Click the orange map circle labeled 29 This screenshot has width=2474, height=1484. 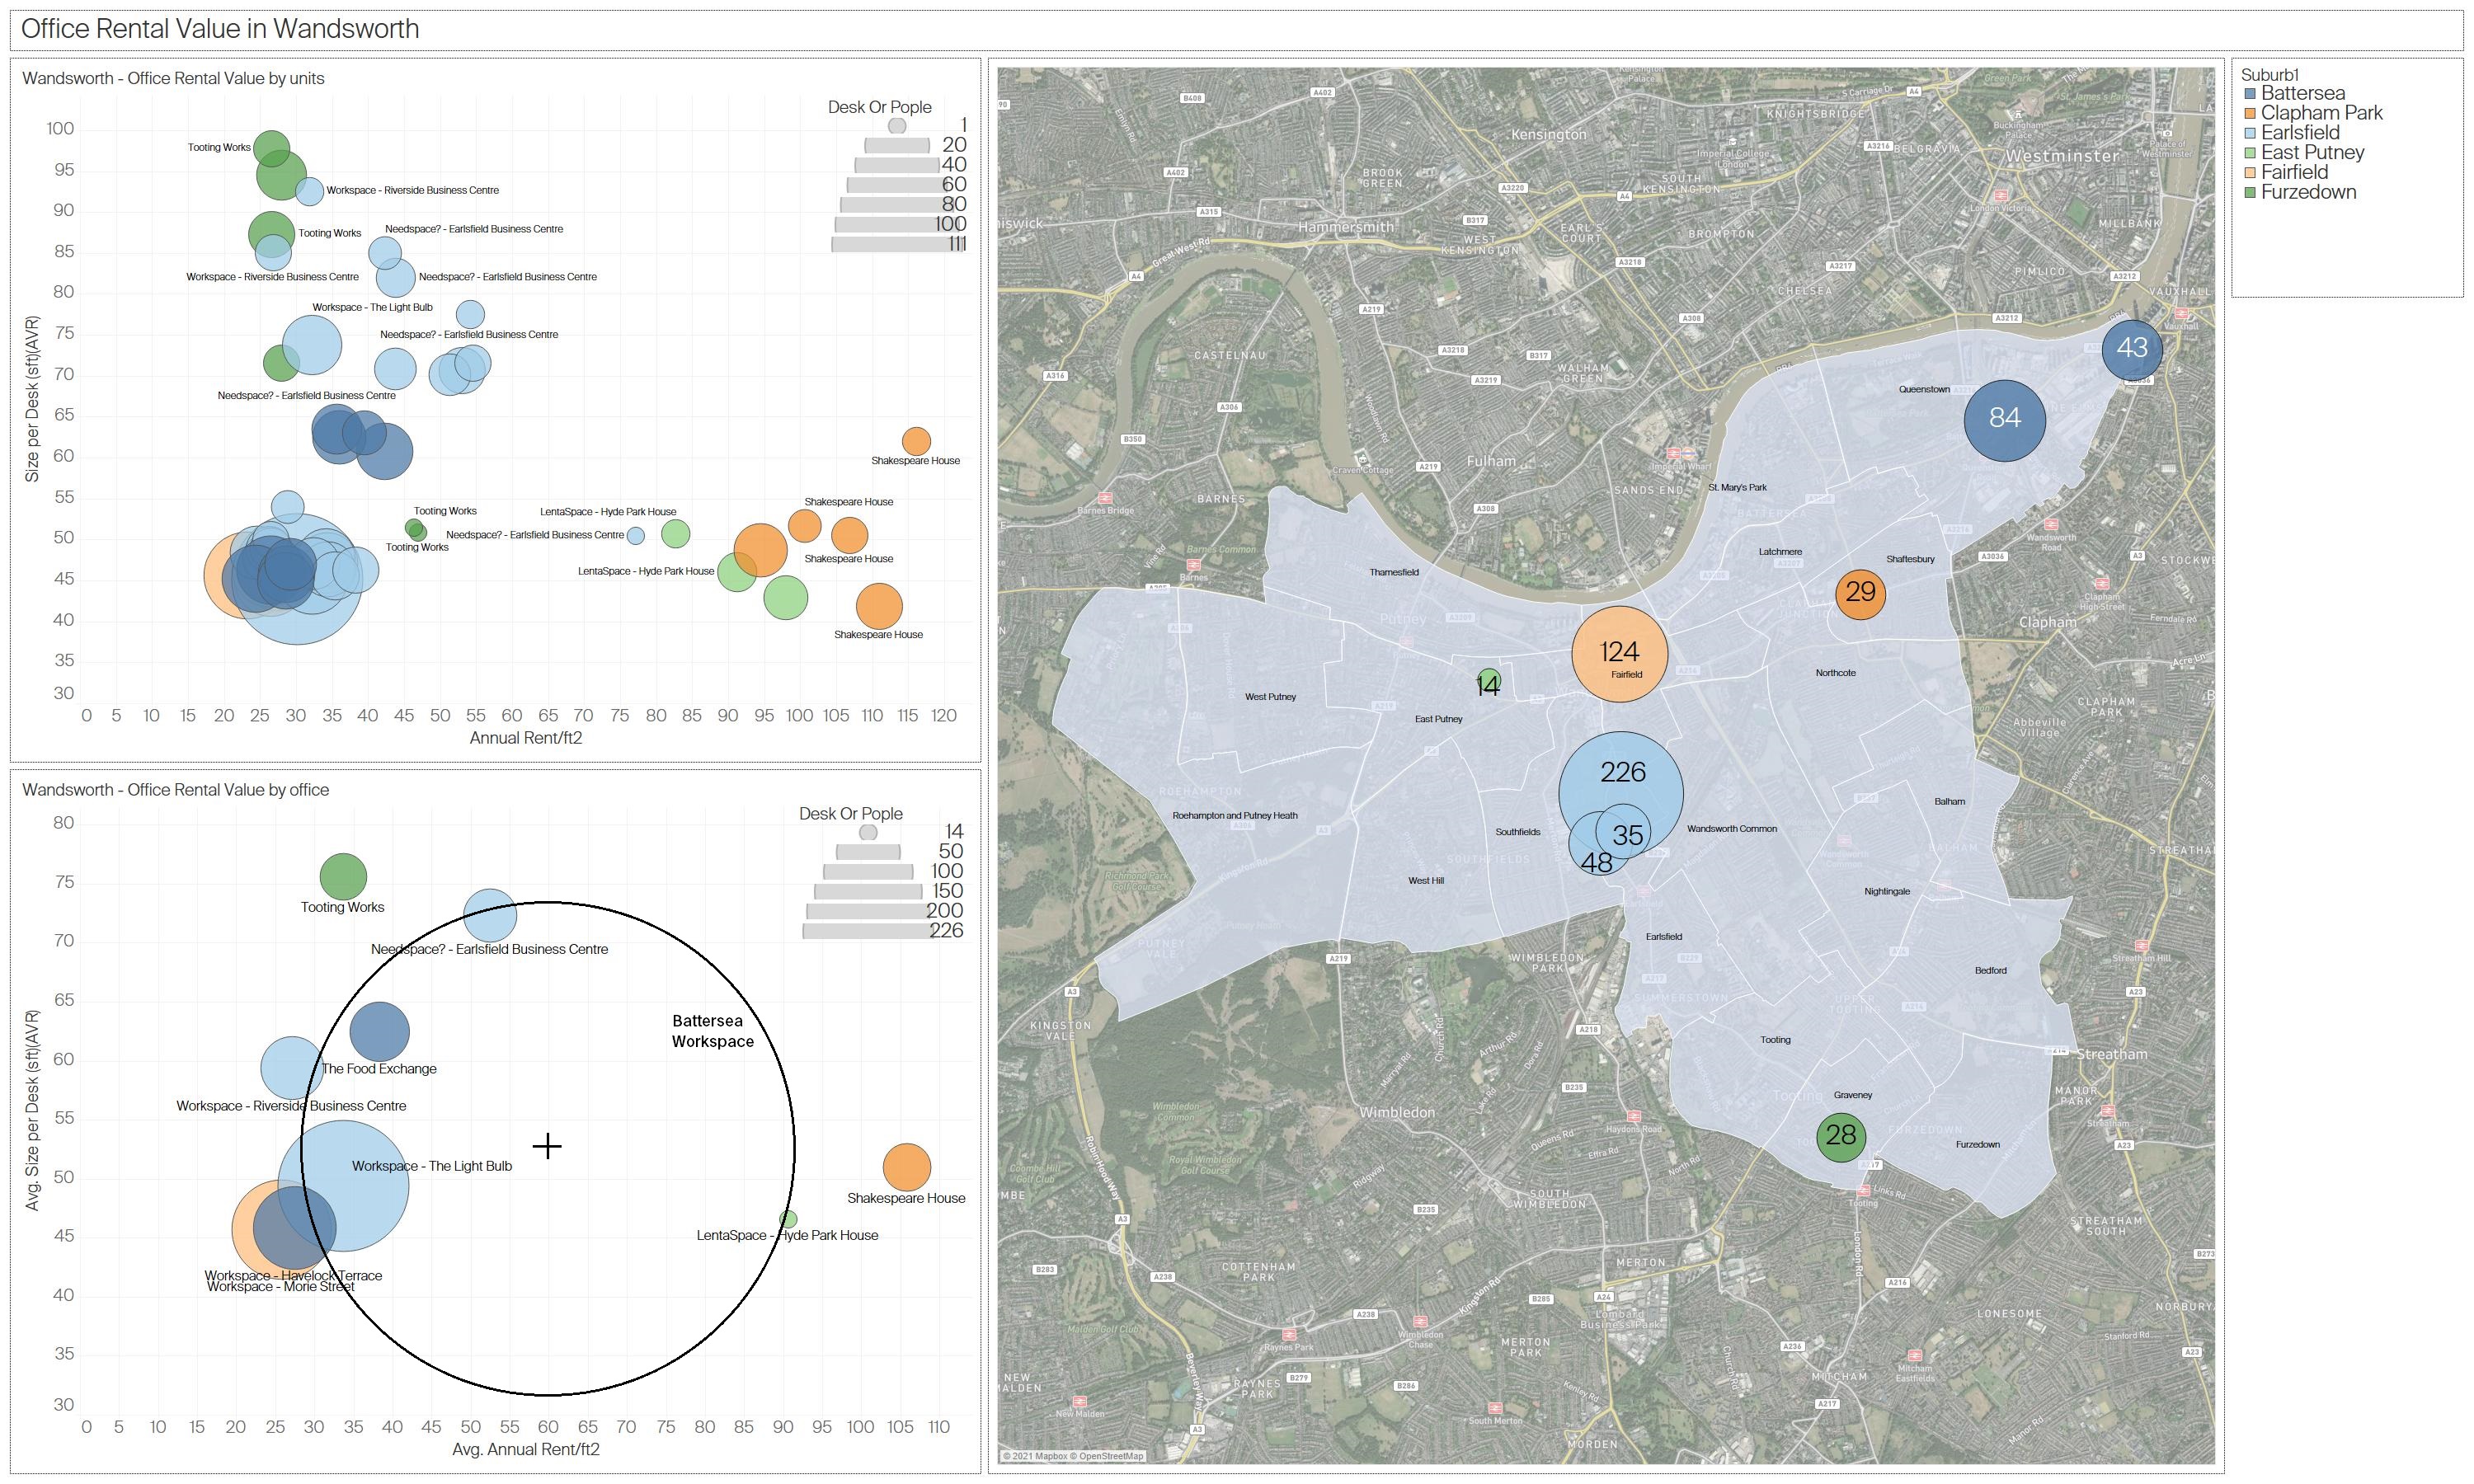click(1860, 594)
